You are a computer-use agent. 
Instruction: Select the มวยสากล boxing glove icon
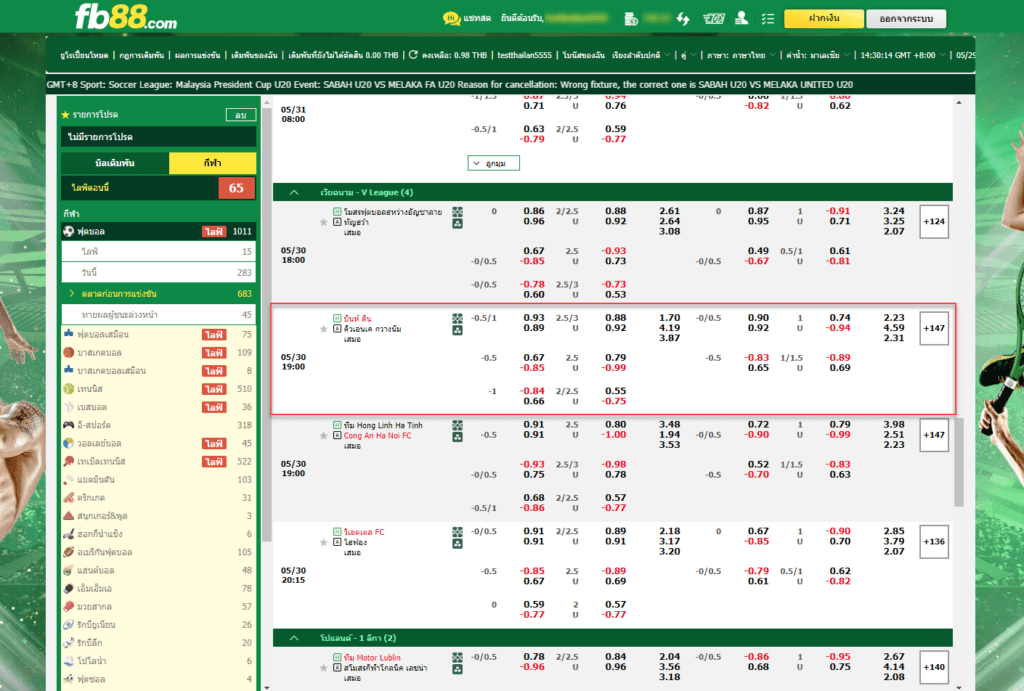tap(69, 606)
